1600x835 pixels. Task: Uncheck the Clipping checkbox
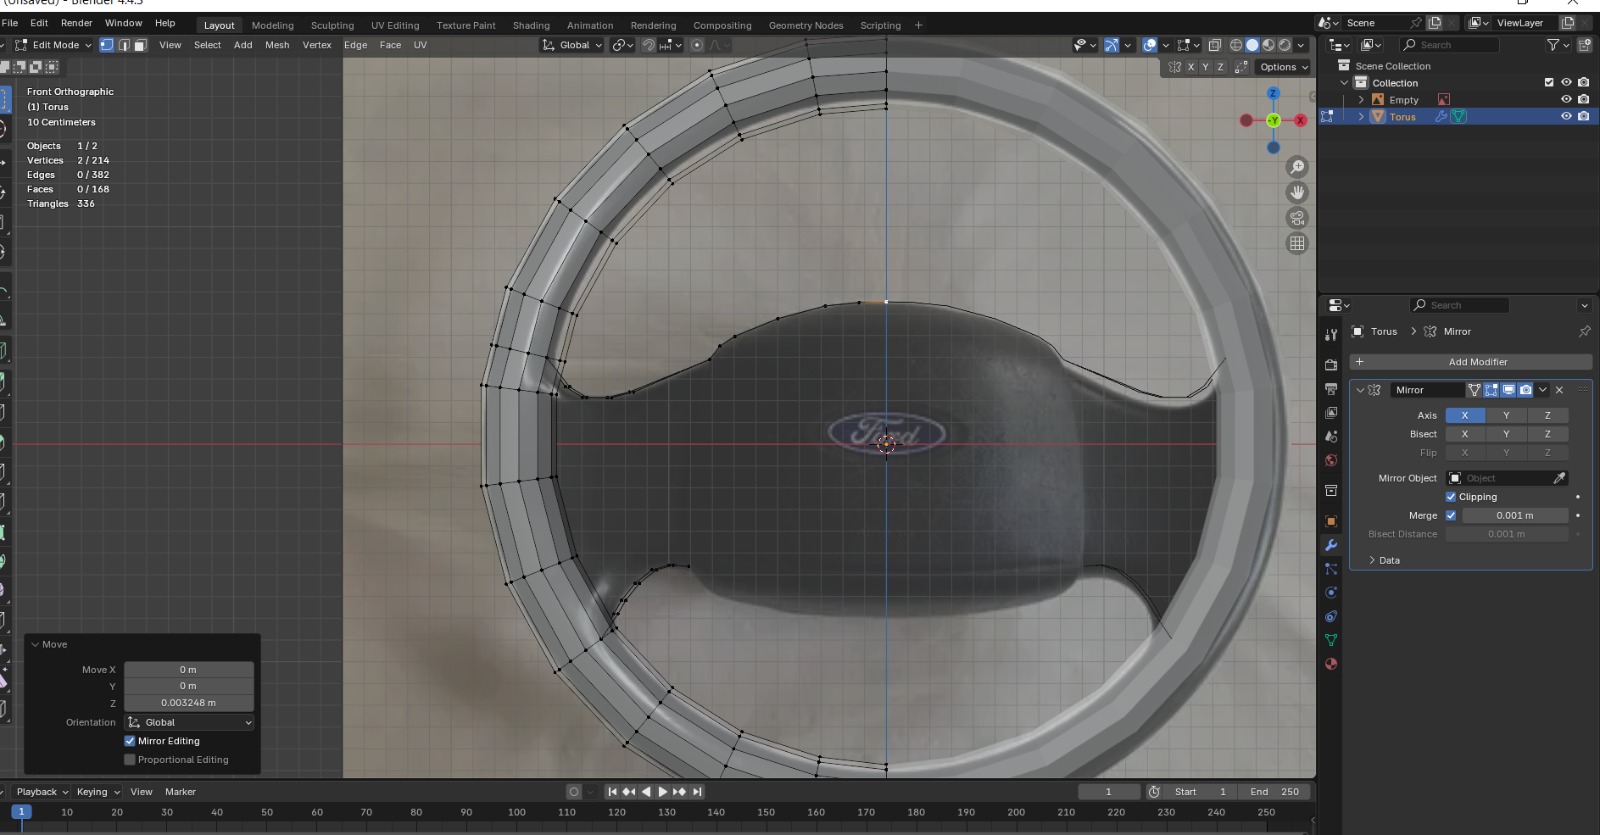1451,497
